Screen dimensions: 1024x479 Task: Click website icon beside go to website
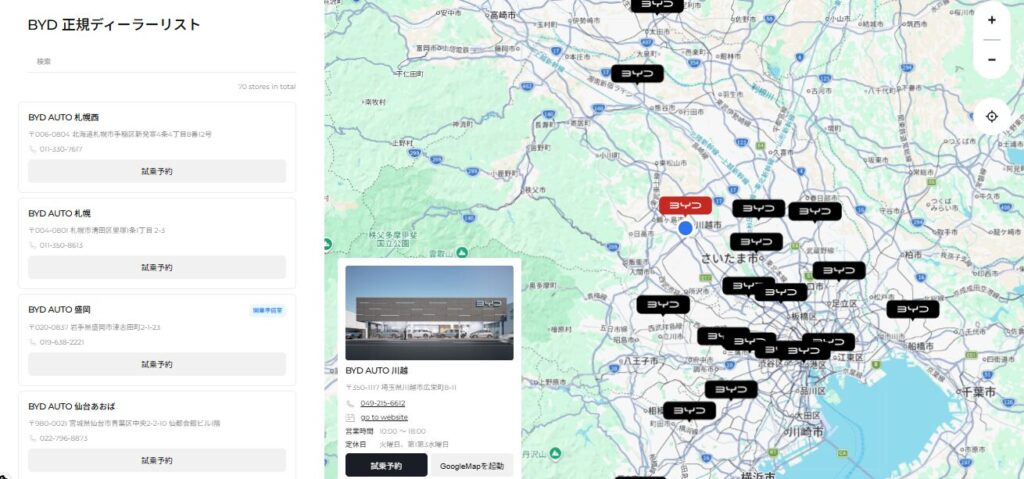click(x=350, y=417)
